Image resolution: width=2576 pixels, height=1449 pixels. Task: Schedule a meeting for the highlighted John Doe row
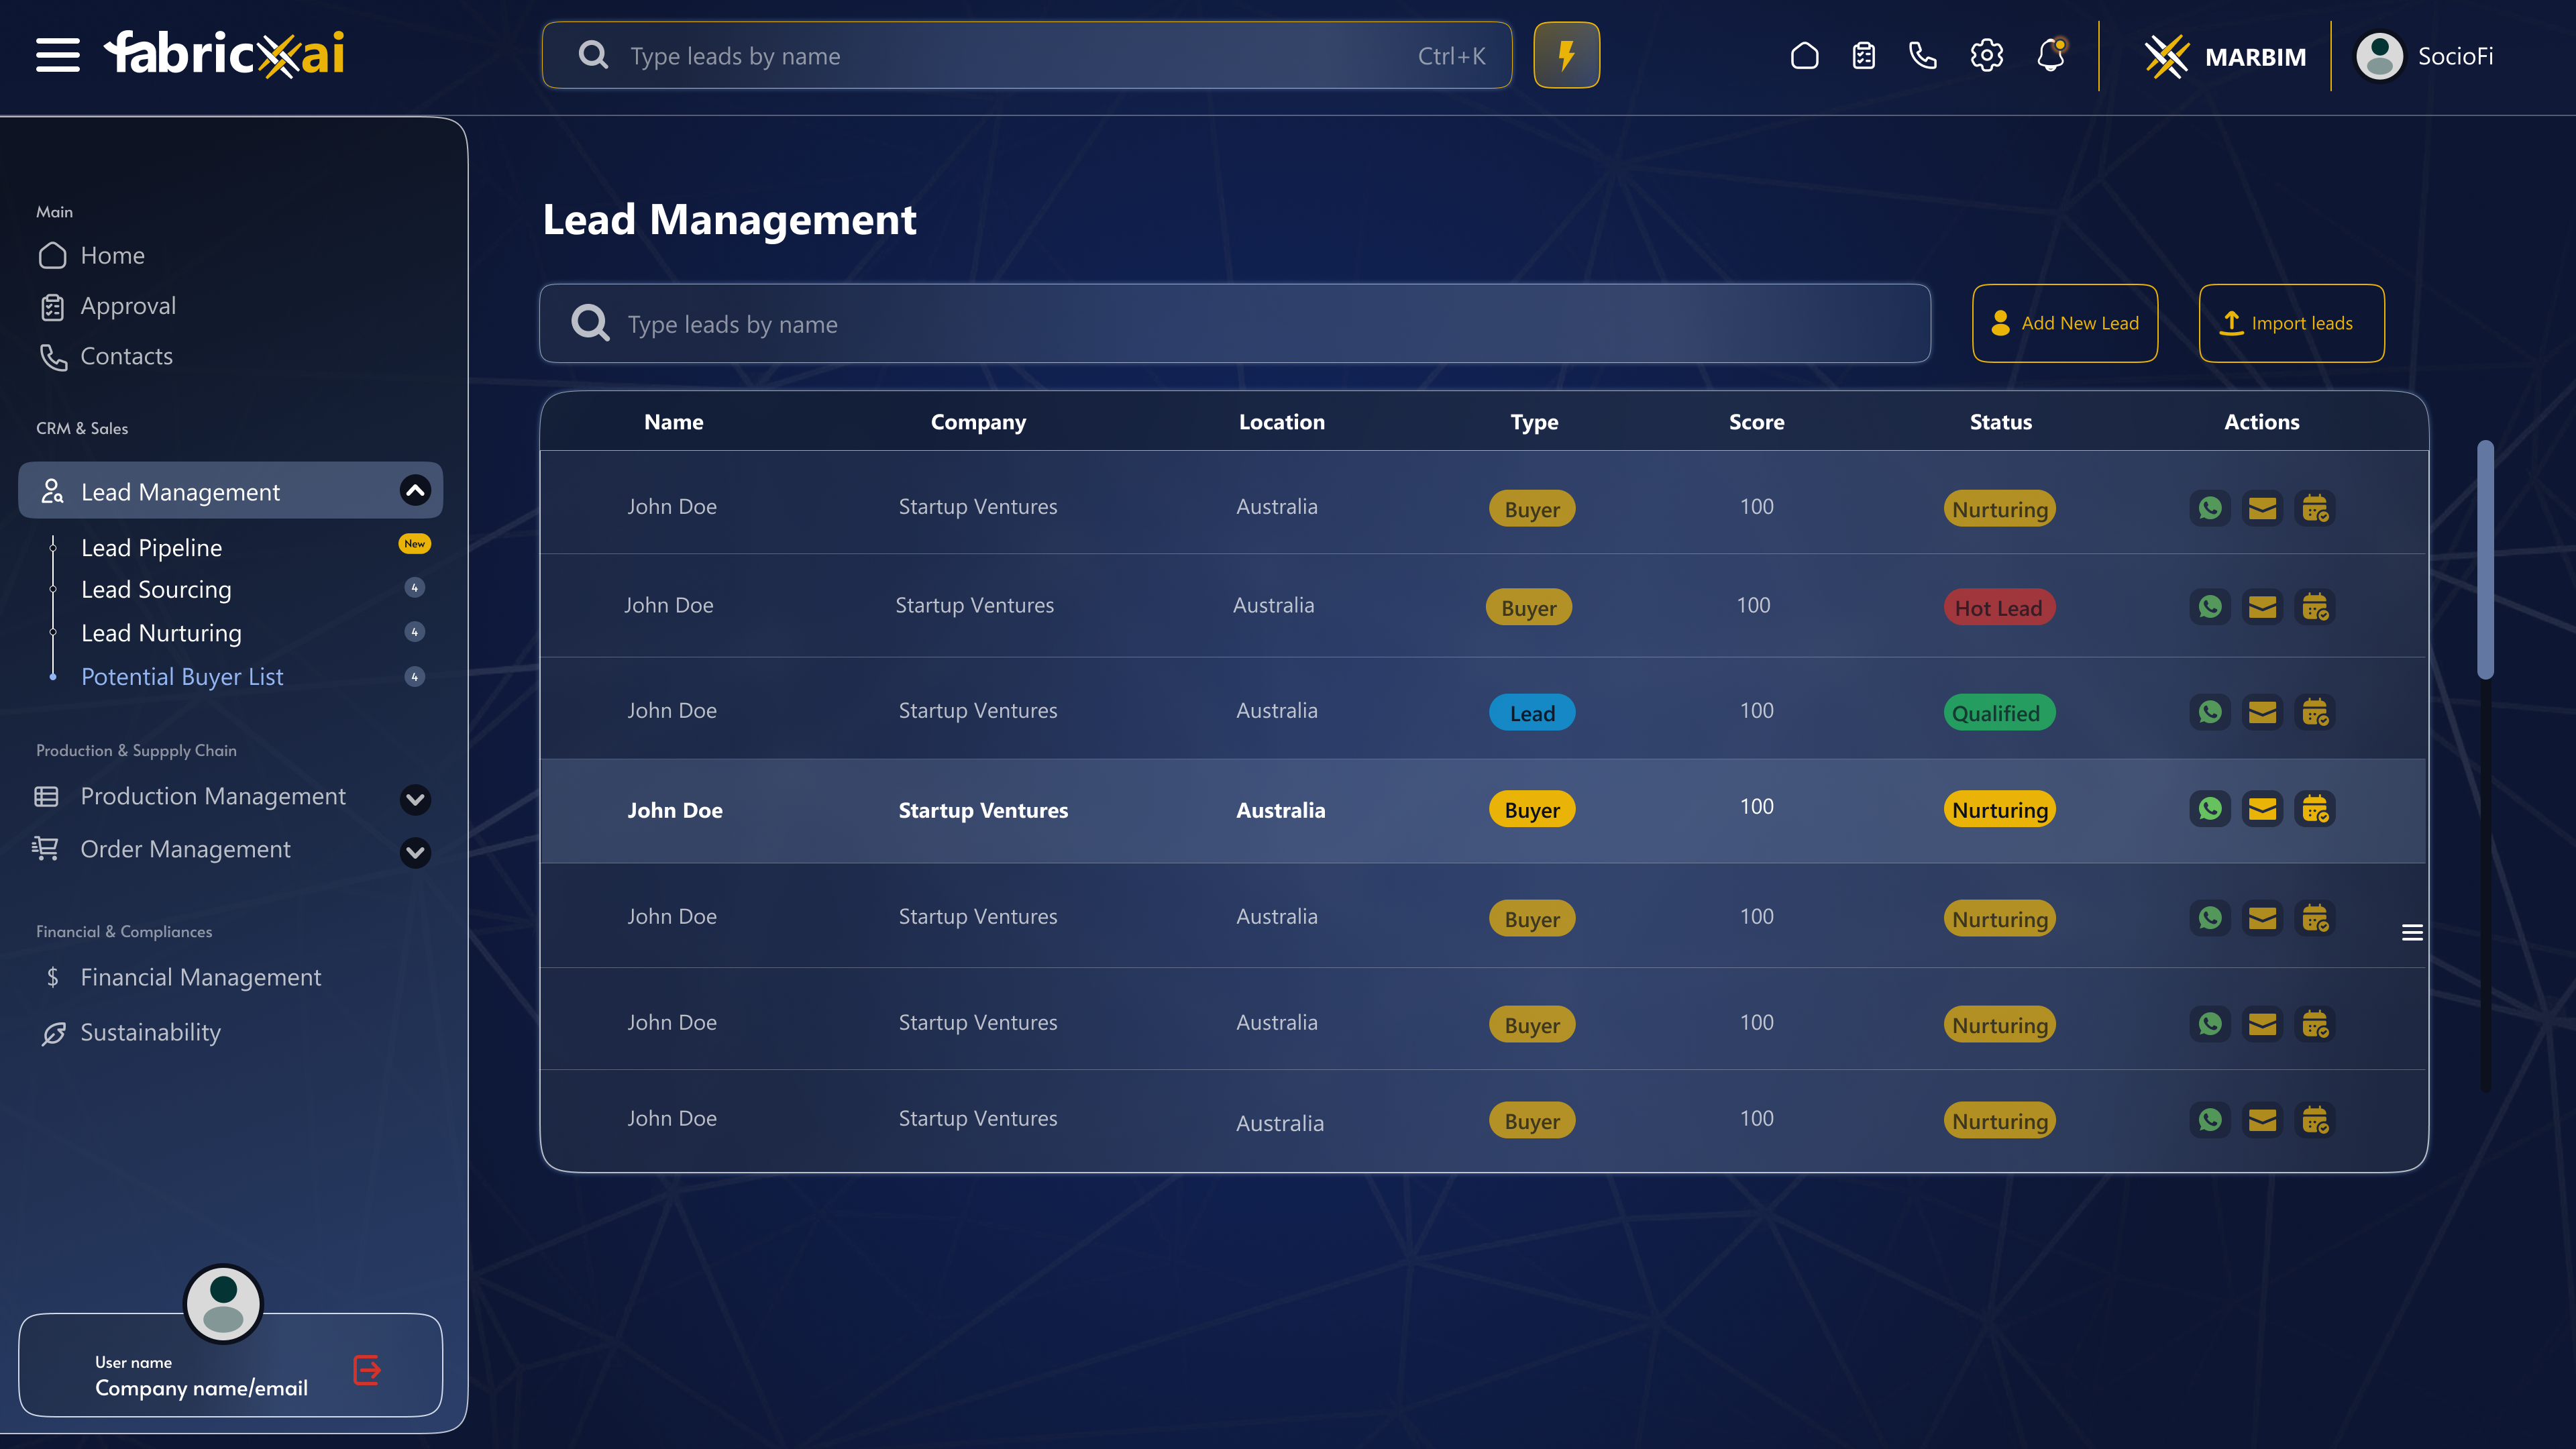2316,810
